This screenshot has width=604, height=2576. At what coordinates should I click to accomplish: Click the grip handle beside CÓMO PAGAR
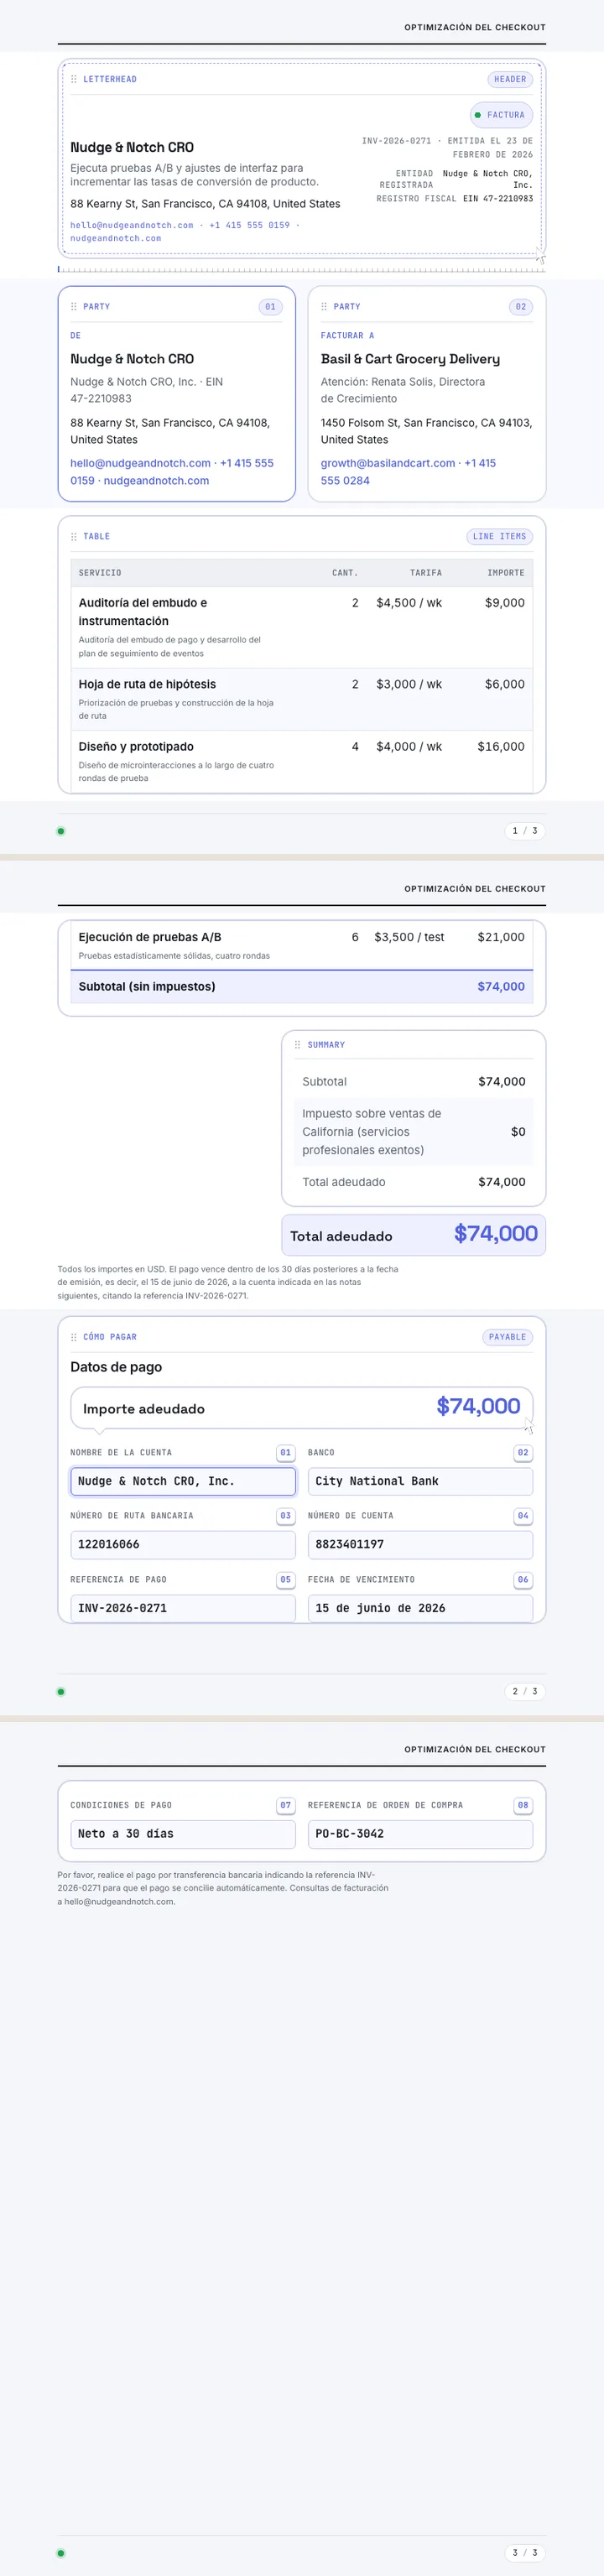click(74, 1337)
